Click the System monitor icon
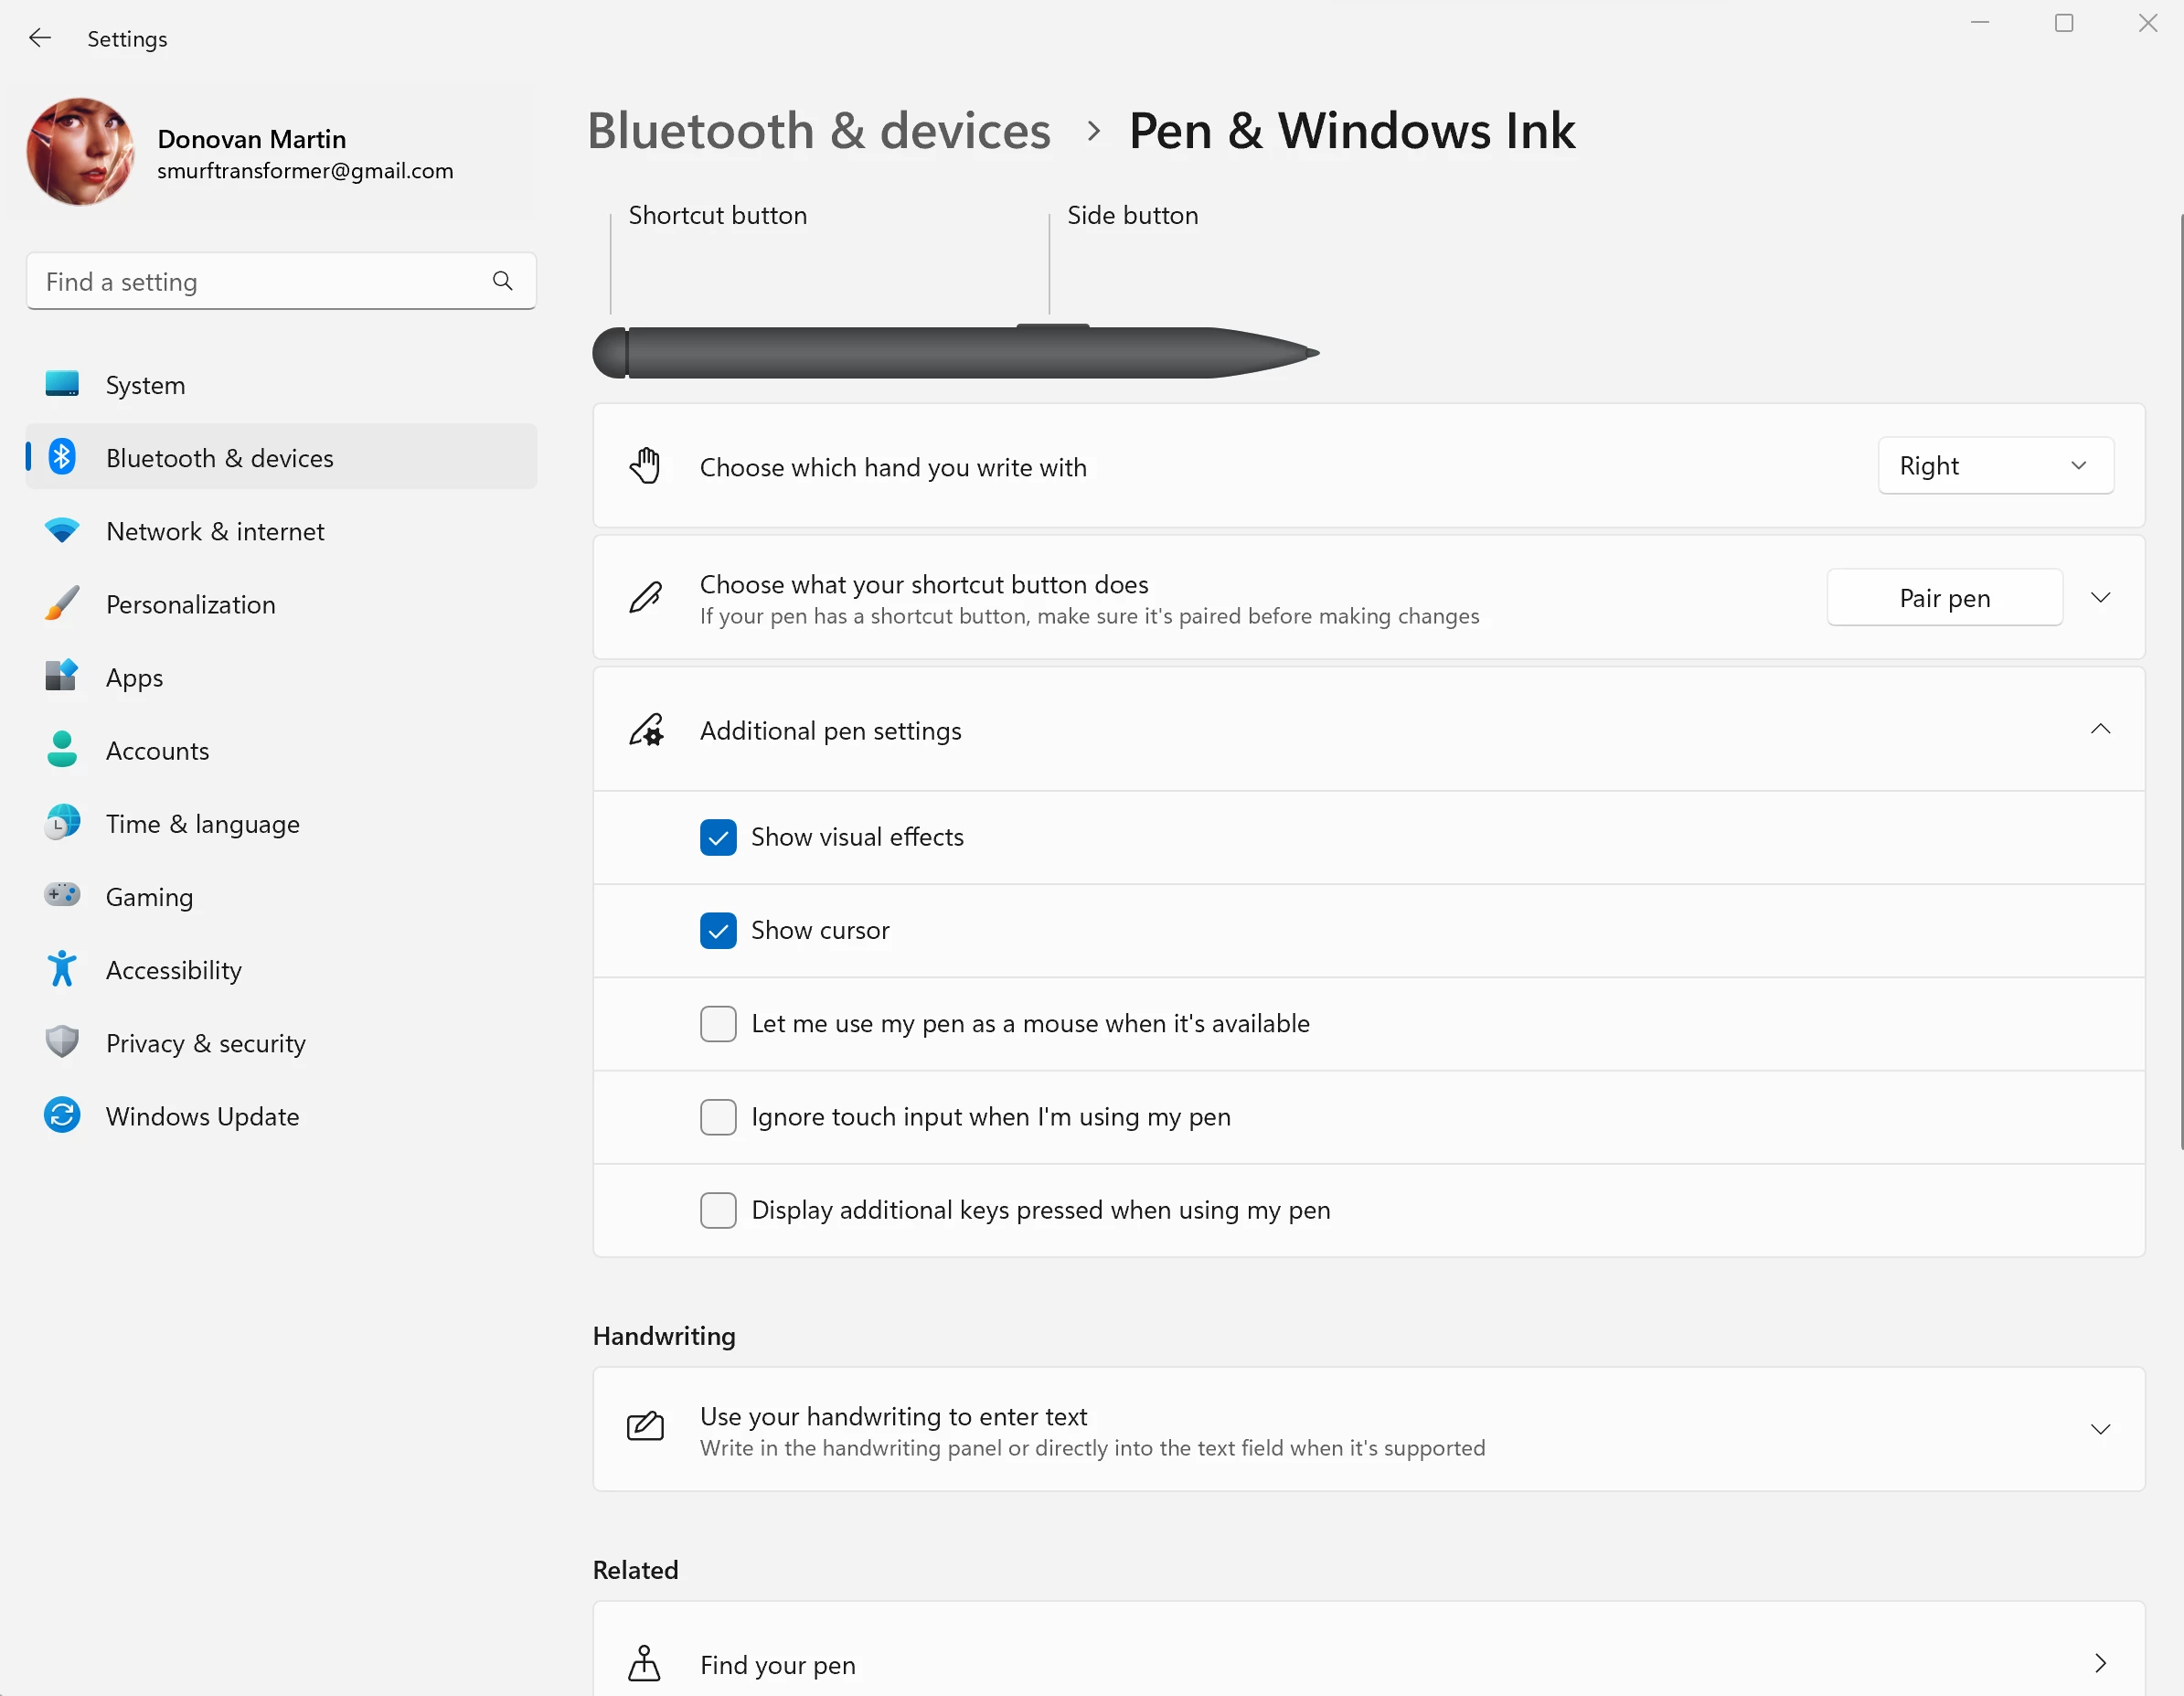 point(62,384)
